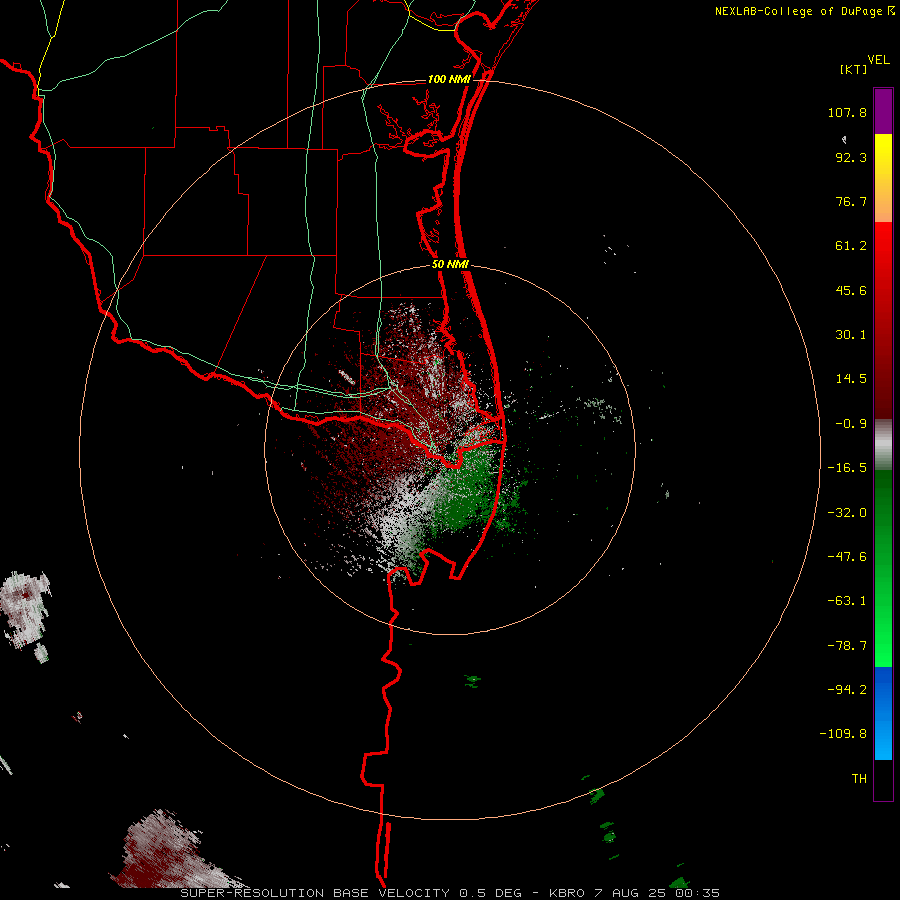Viewport: 900px width, 900px height.
Task: Click the 107.8 legend value
Action: [847, 112]
